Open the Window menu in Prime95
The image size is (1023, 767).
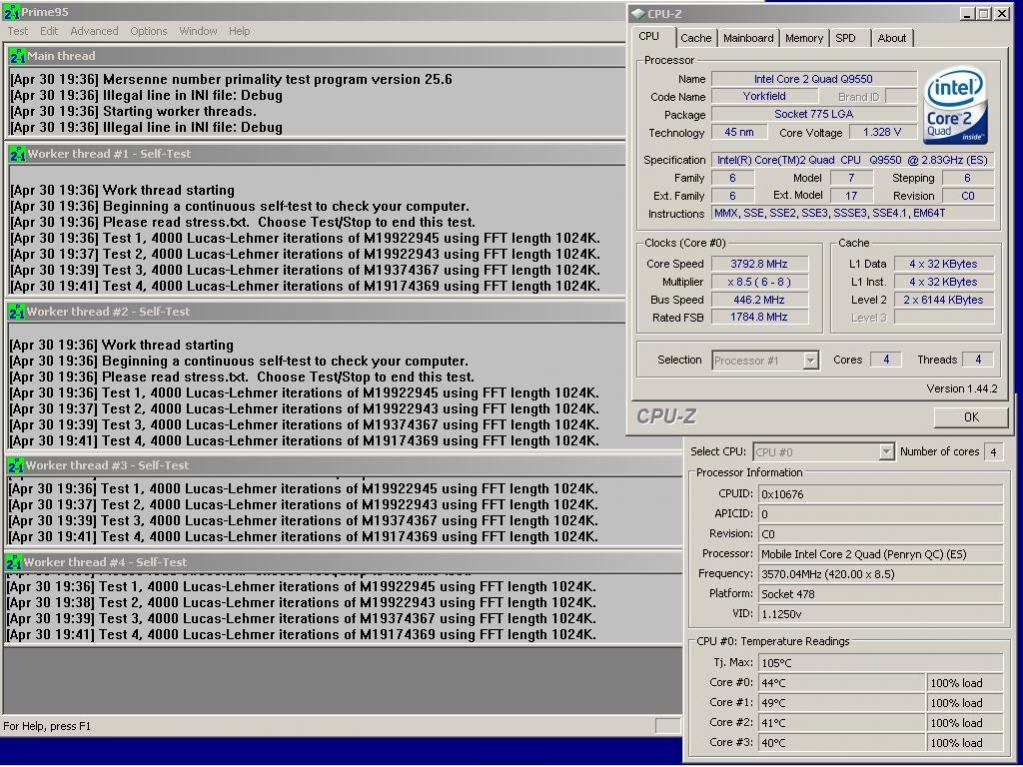click(x=198, y=31)
